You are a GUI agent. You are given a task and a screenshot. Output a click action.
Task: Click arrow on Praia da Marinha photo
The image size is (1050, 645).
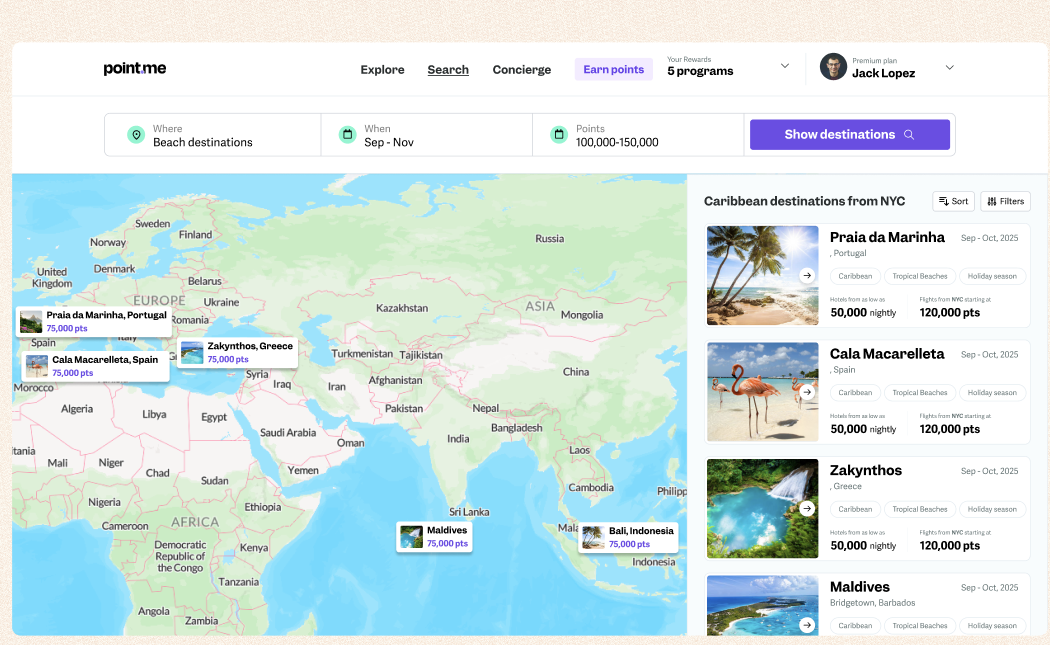tap(807, 275)
